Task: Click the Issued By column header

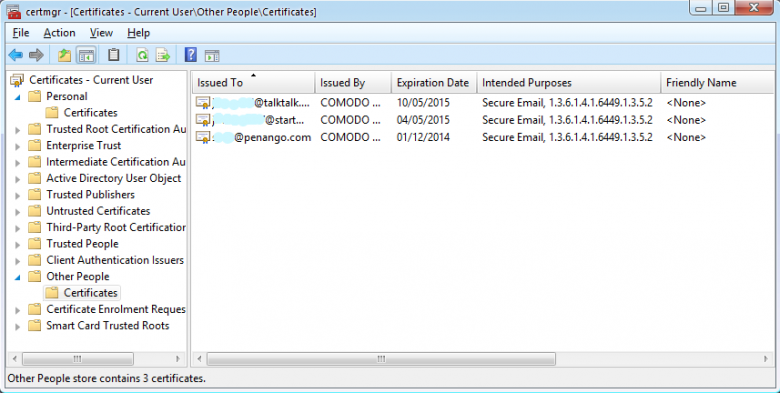Action: 353,83
